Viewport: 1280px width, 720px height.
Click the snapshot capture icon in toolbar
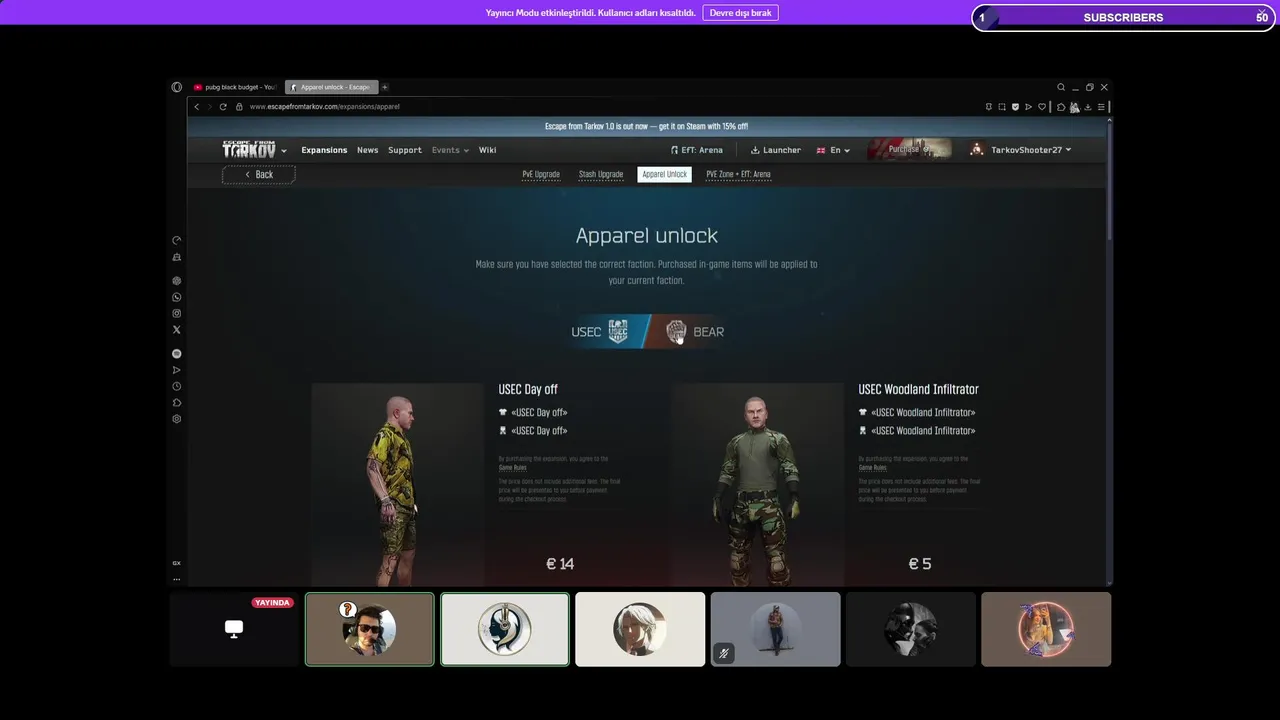pos(1002,107)
